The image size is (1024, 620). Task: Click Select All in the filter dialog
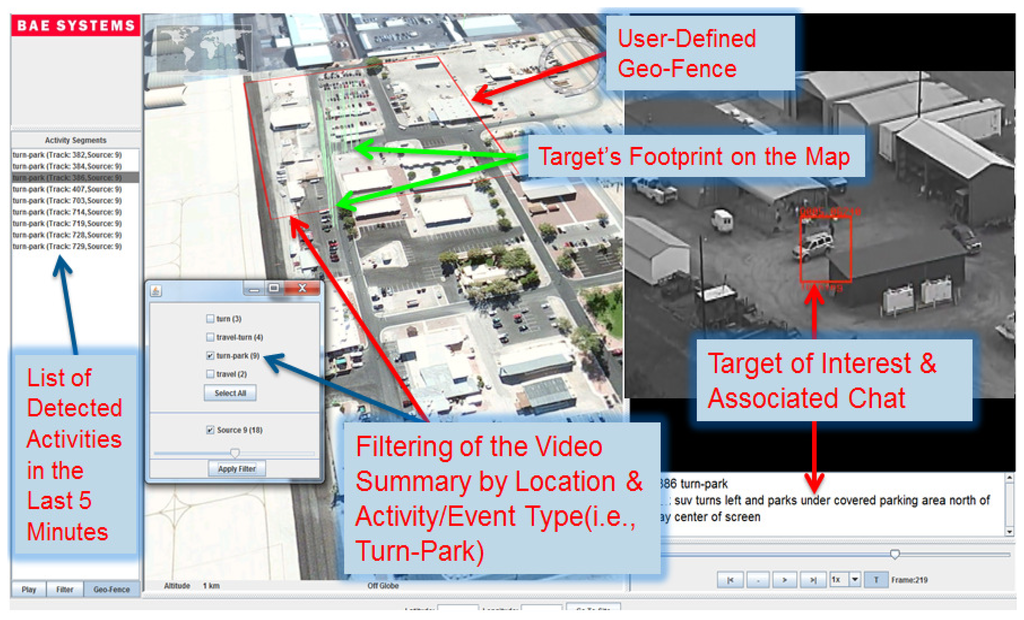(230, 393)
